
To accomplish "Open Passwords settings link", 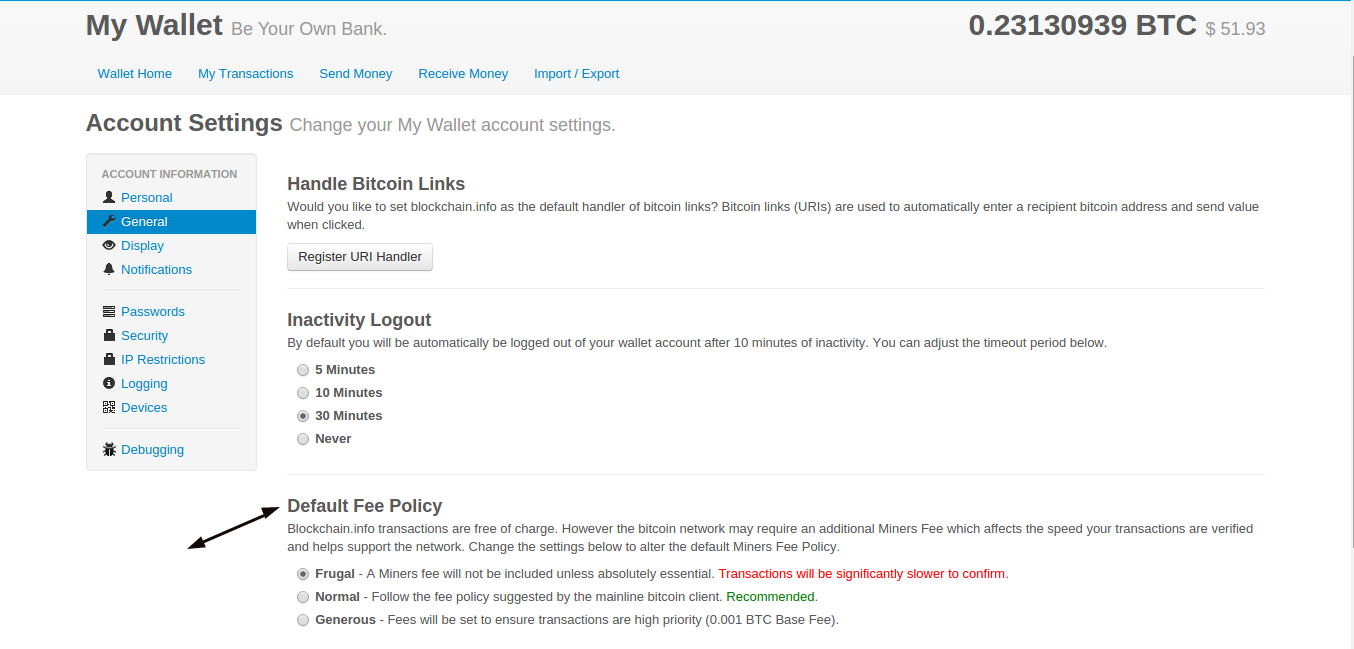I will pyautogui.click(x=153, y=312).
